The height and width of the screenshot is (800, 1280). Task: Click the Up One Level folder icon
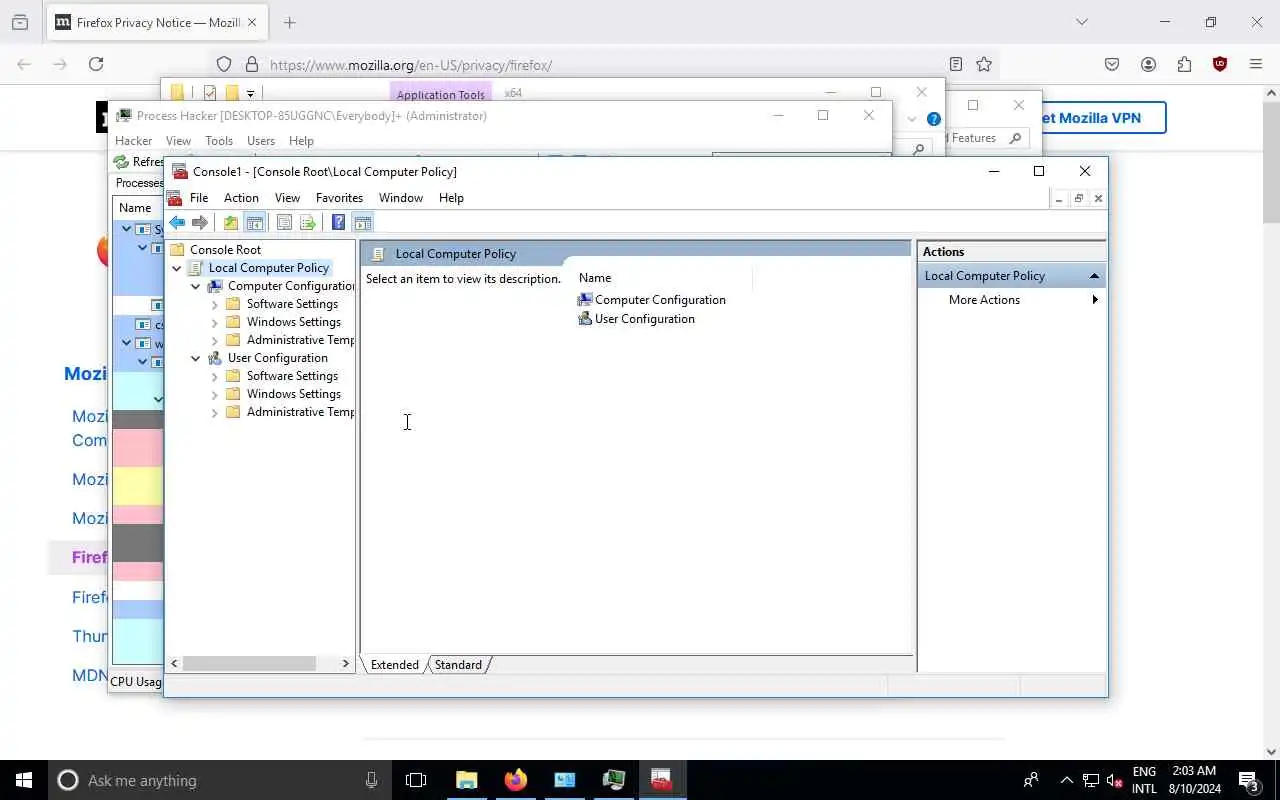pos(231,223)
